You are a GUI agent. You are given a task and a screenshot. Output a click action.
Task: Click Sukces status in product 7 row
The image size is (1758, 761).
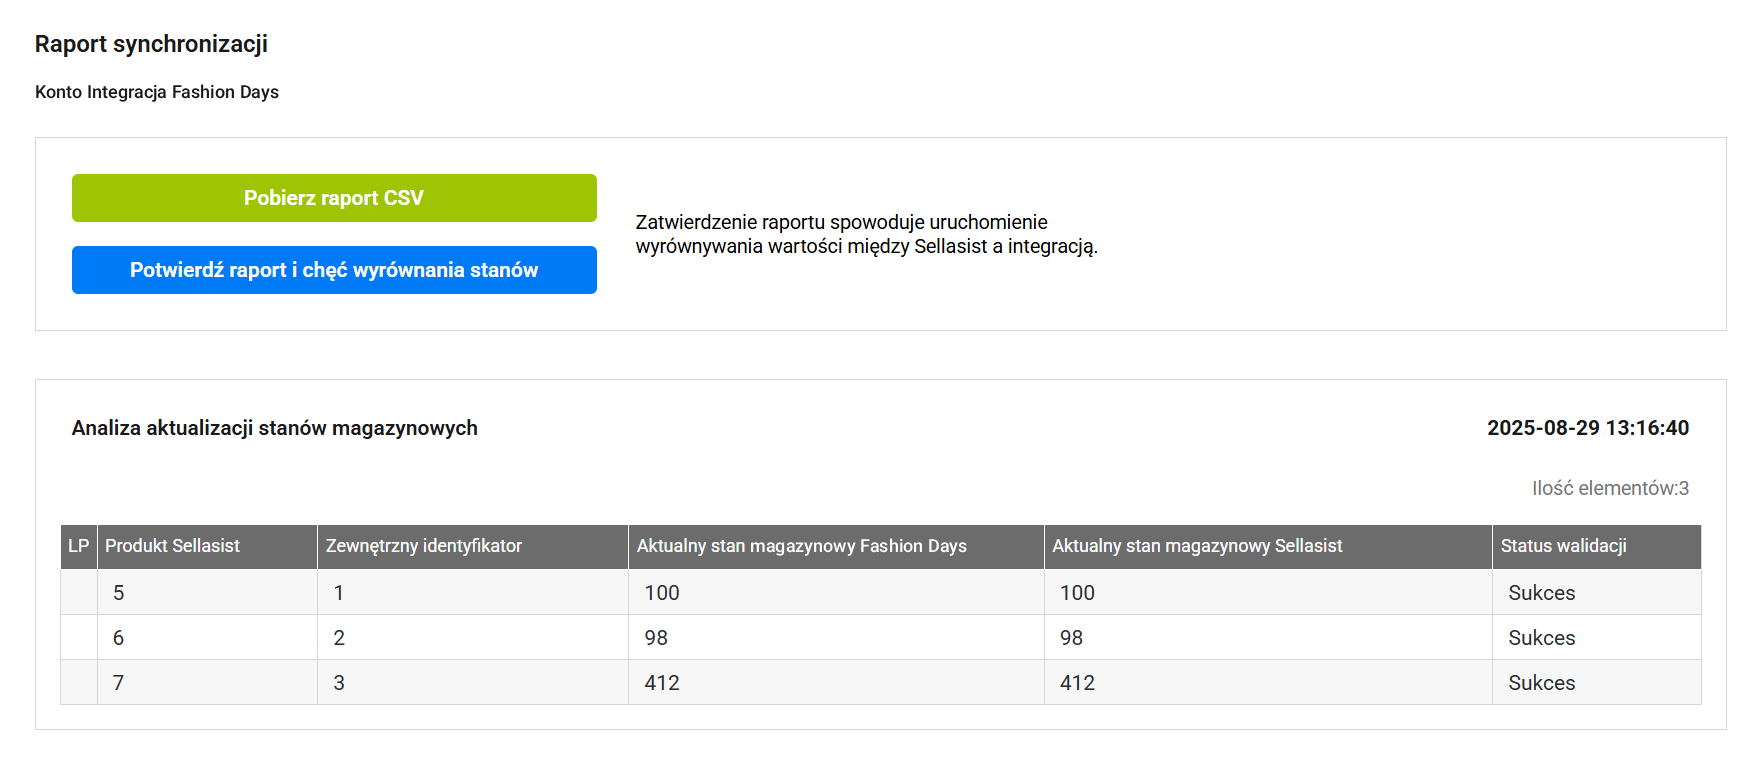click(x=1541, y=683)
